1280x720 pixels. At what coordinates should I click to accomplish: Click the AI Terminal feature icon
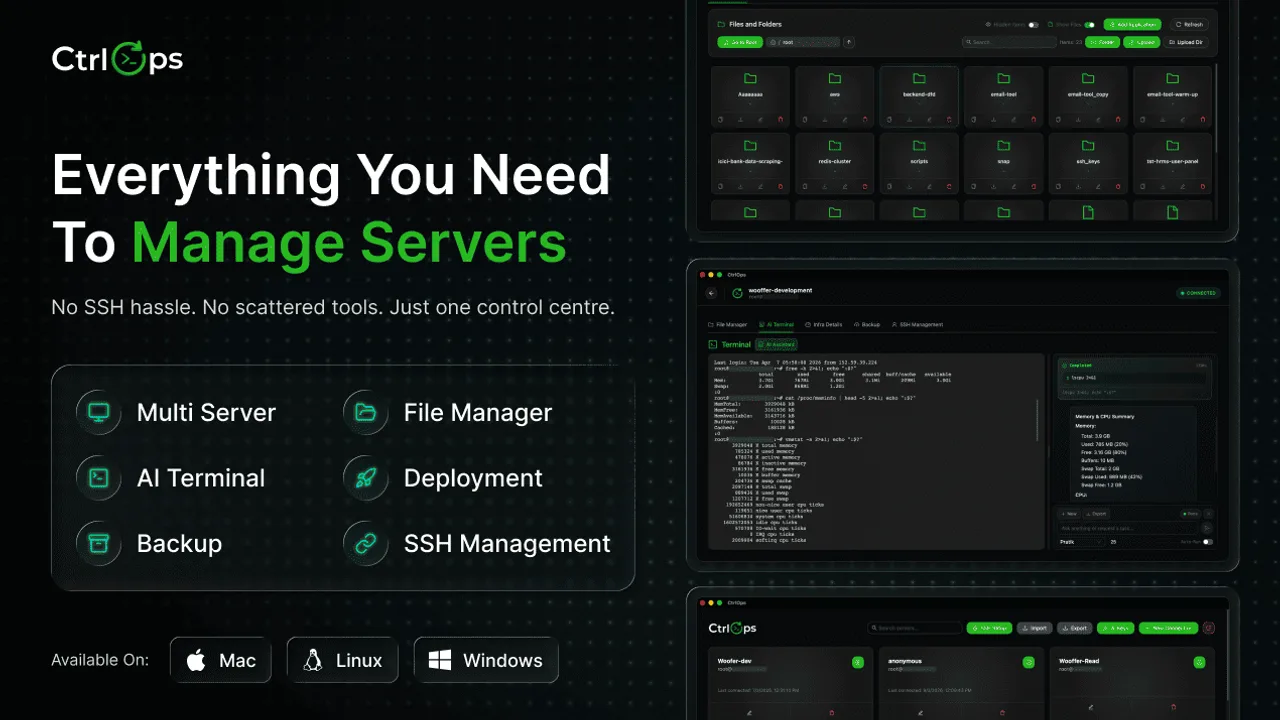pyautogui.click(x=98, y=478)
